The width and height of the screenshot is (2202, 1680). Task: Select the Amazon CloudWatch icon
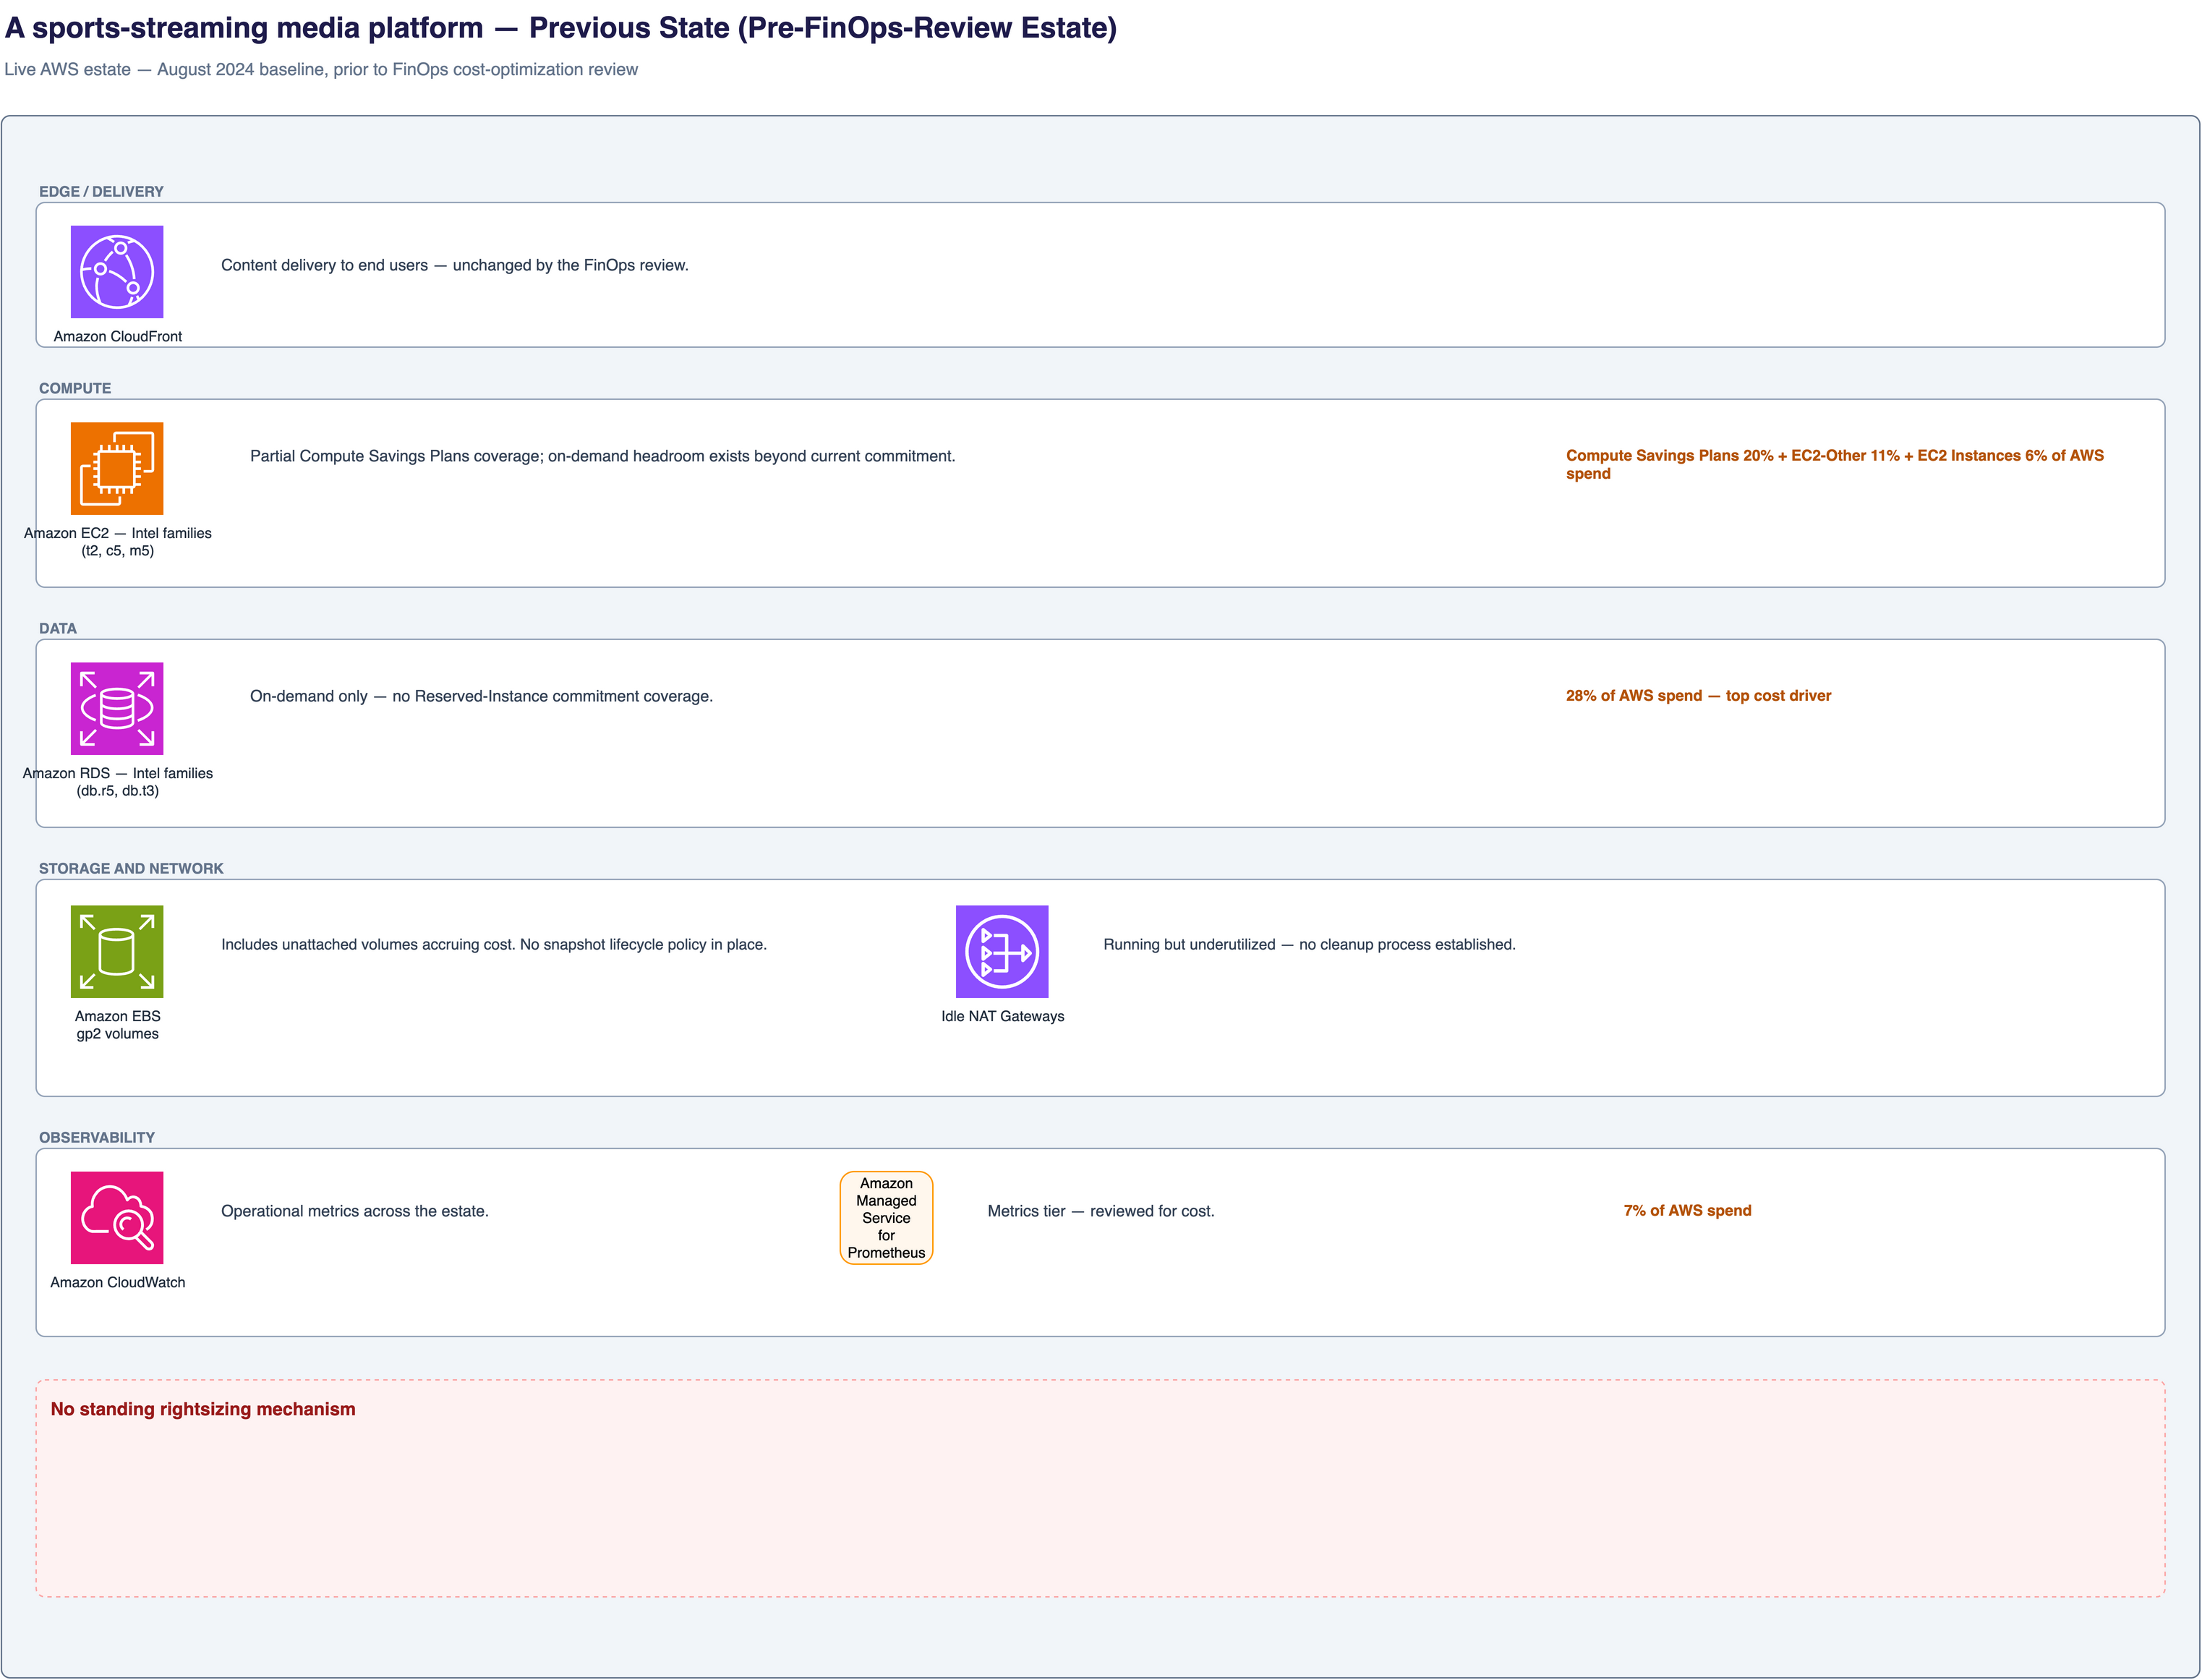point(117,1218)
